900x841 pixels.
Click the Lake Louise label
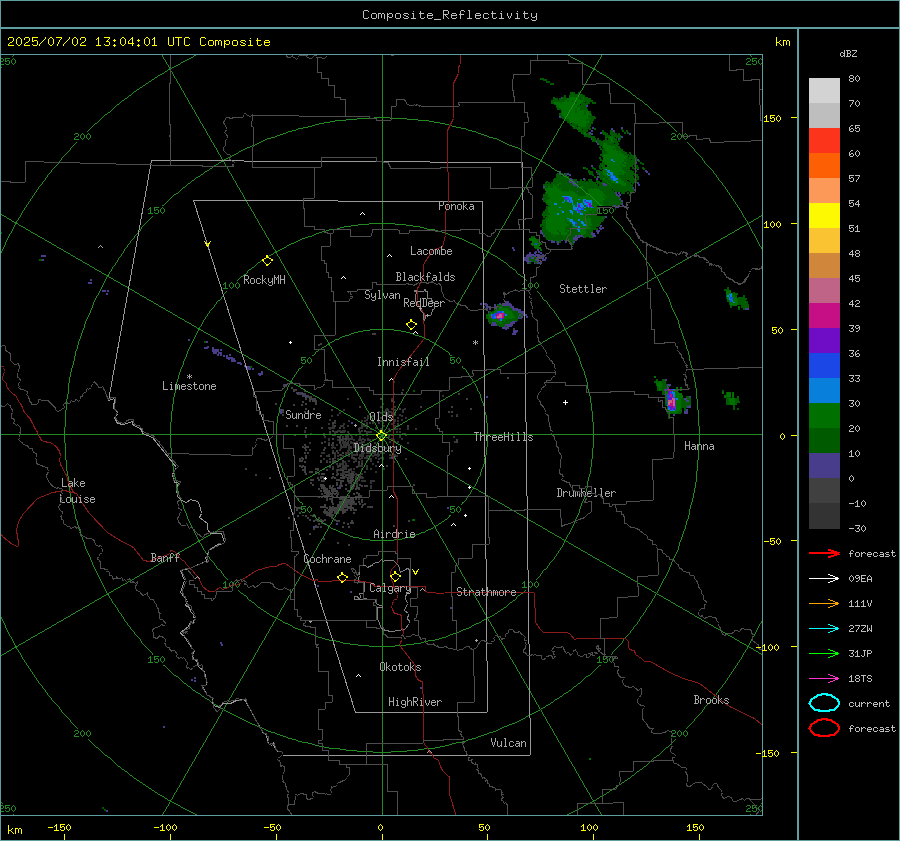click(x=77, y=491)
